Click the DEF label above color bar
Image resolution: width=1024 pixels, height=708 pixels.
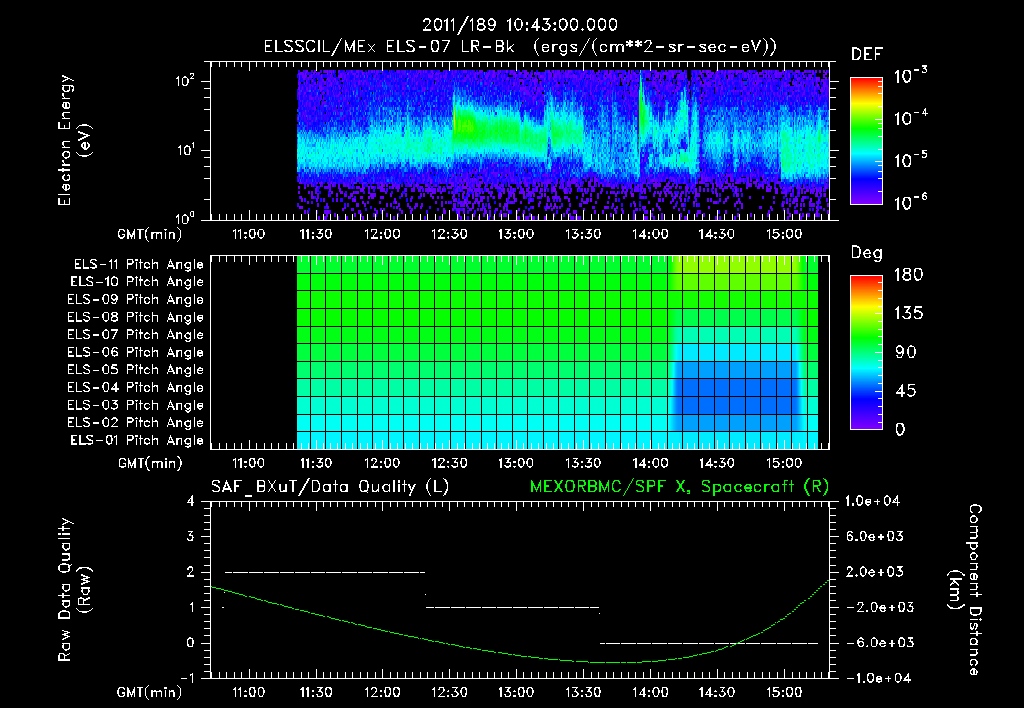click(867, 55)
